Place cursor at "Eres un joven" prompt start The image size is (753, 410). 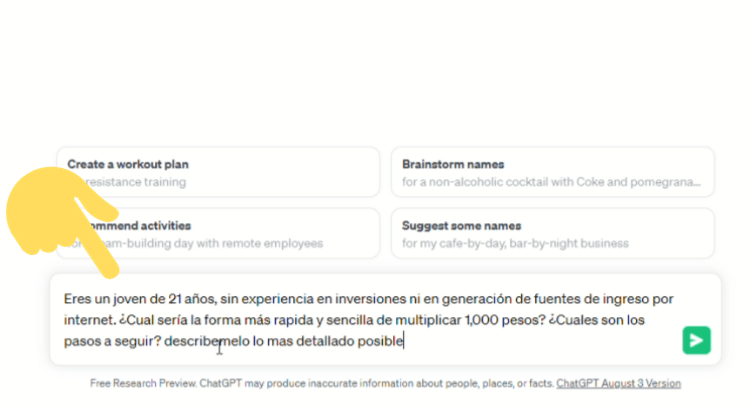(64, 298)
